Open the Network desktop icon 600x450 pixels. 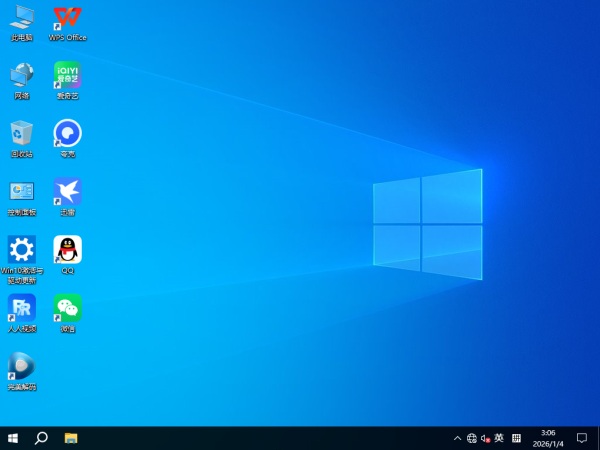pyautogui.click(x=22, y=75)
